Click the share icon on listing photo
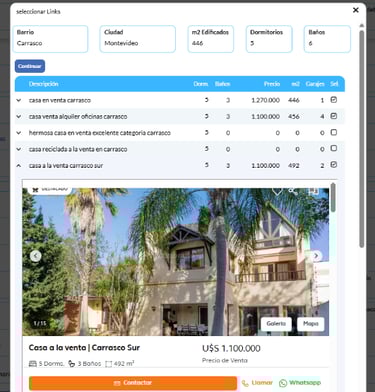Image resolution: width=375 pixels, height=392 pixels. click(x=293, y=191)
